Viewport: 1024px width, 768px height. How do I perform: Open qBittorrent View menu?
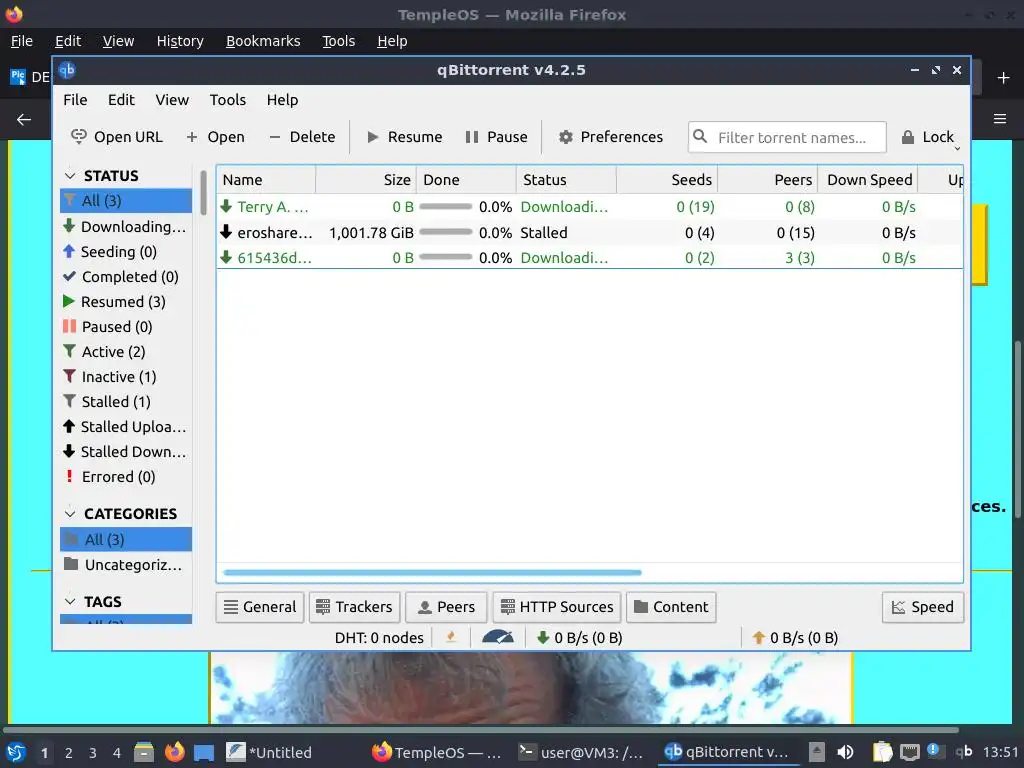point(172,100)
